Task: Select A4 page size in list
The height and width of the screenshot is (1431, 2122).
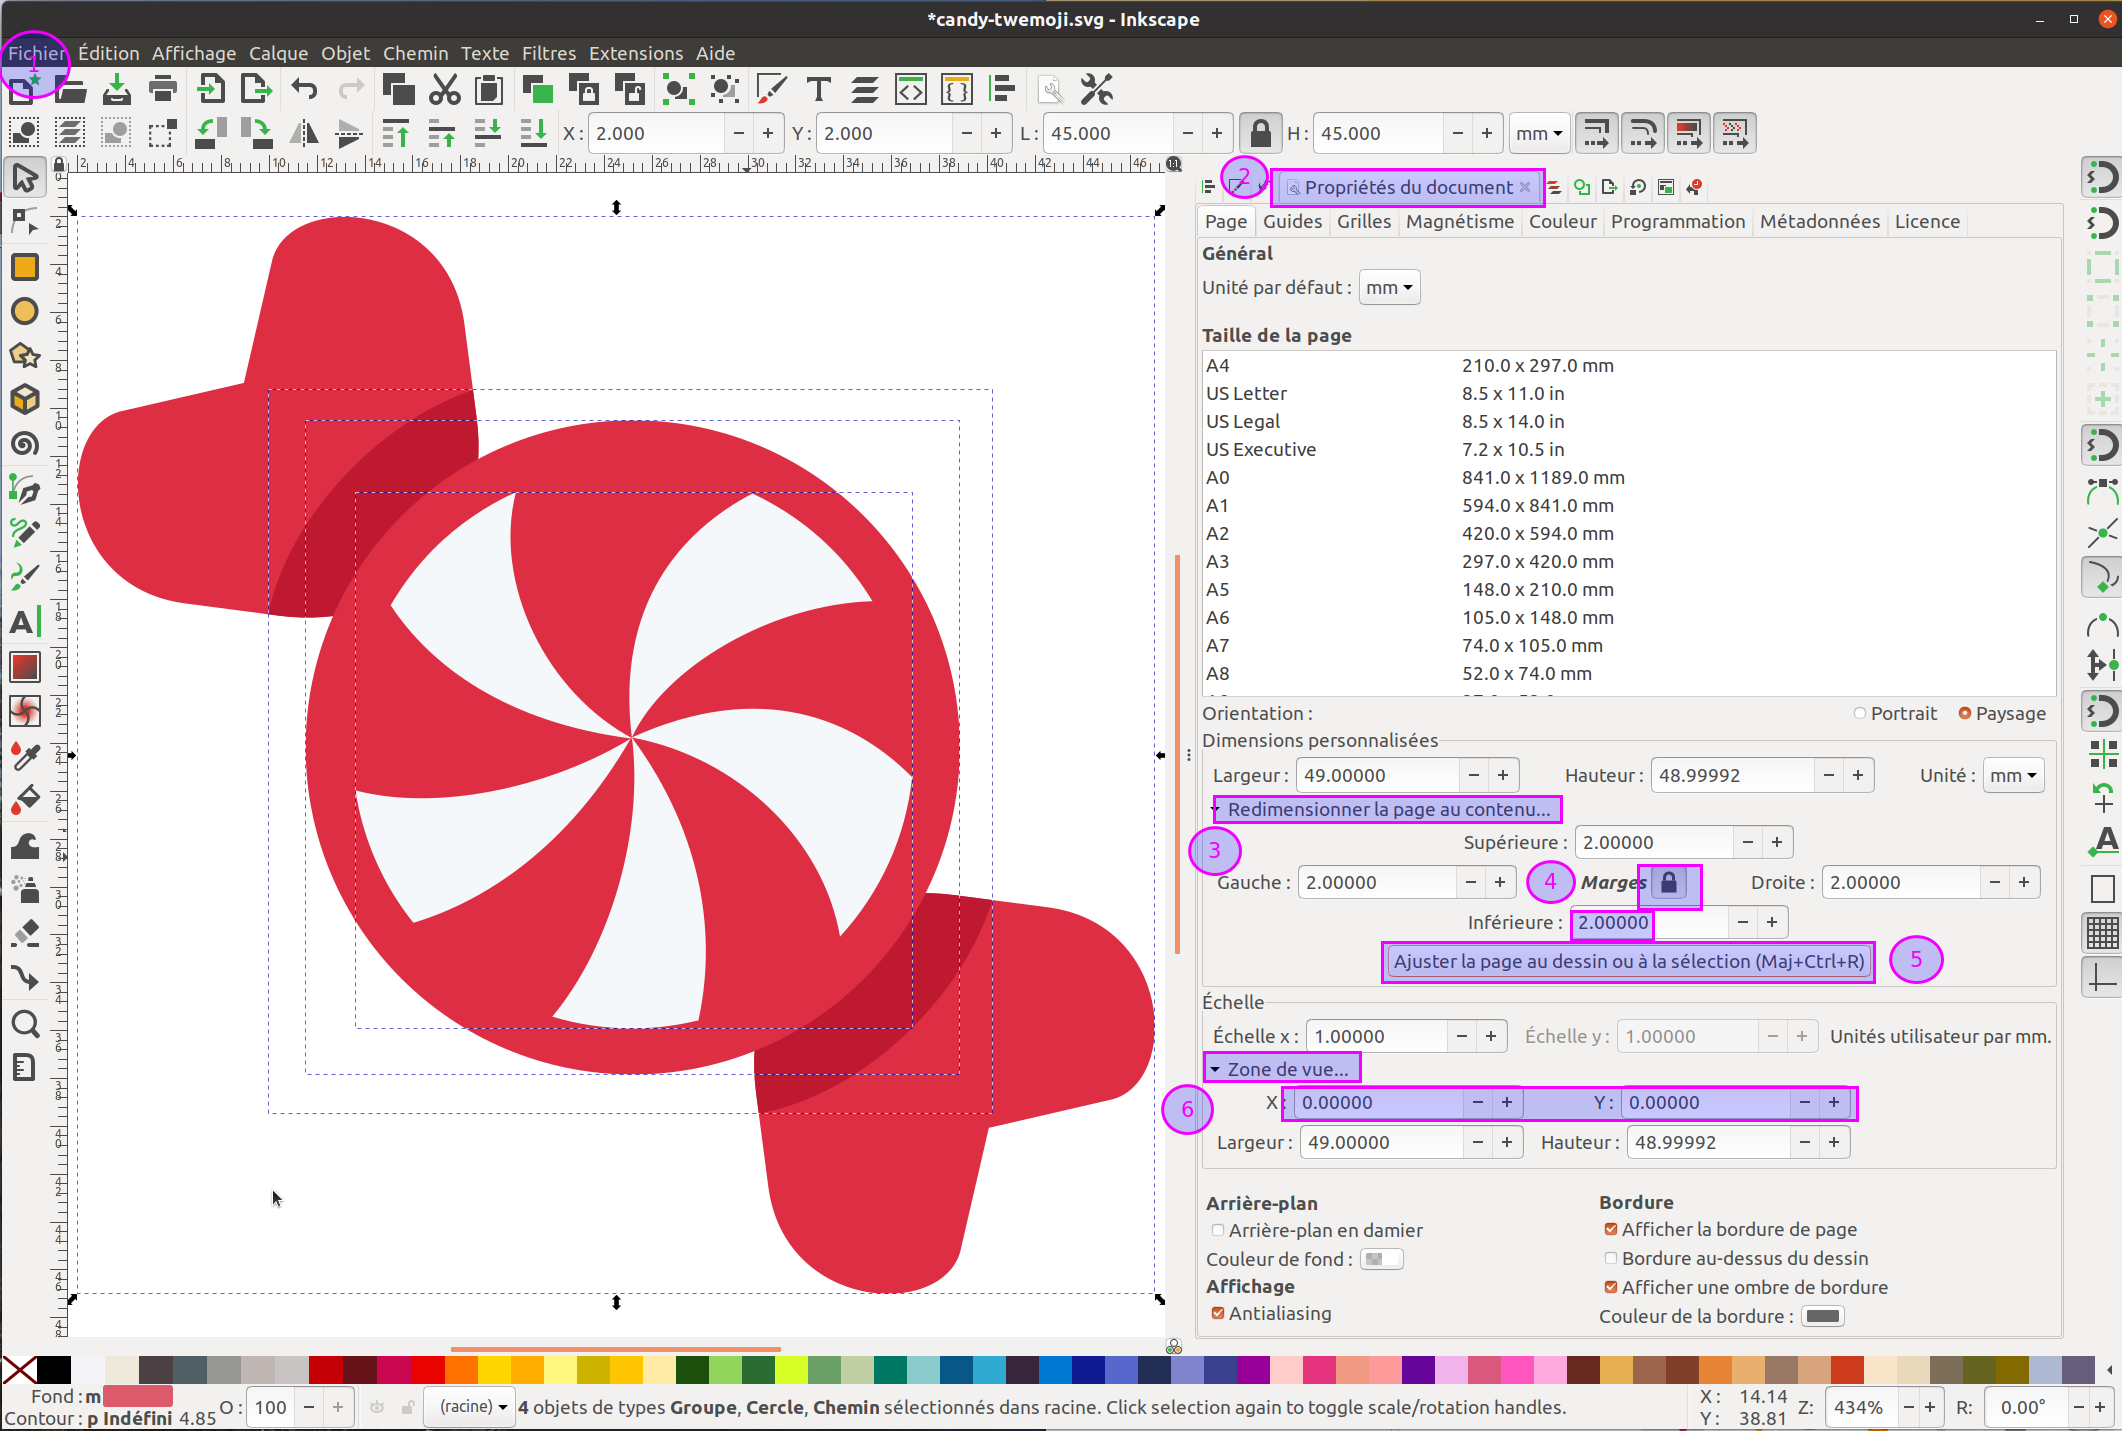Action: [x=1218, y=365]
